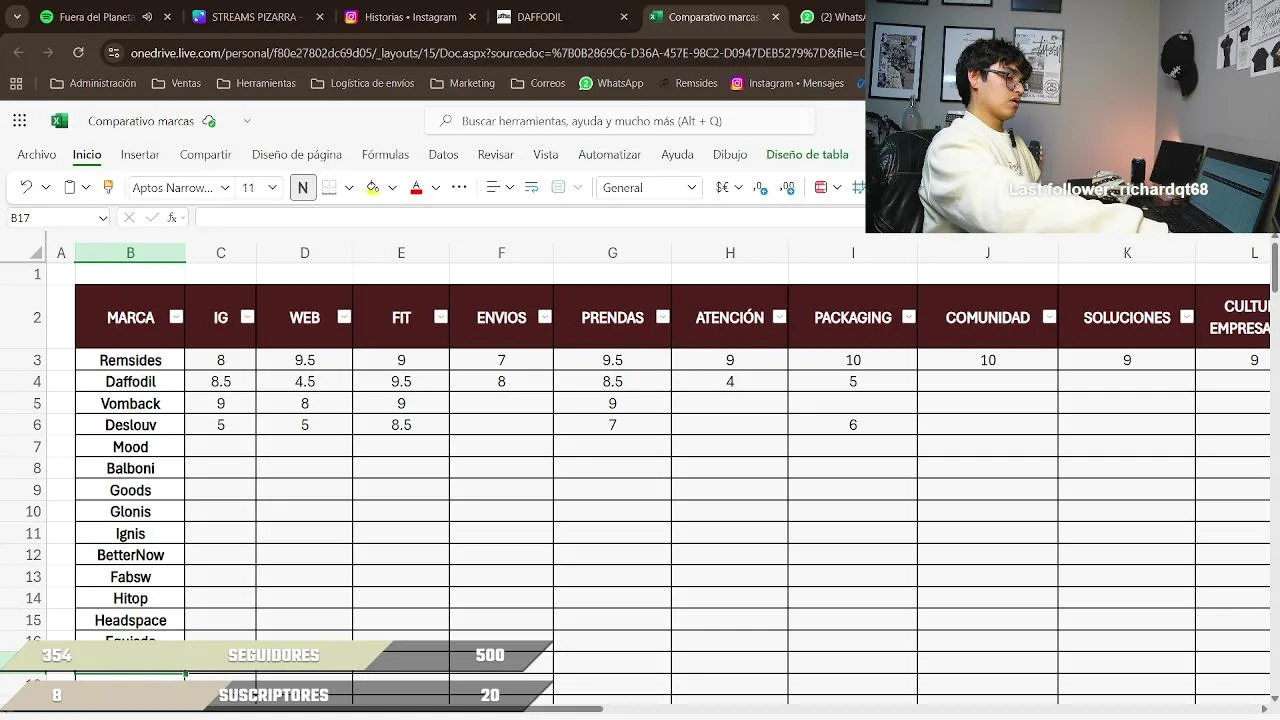Click the text alignment icon
The width and height of the screenshot is (1280, 720).
tap(492, 187)
